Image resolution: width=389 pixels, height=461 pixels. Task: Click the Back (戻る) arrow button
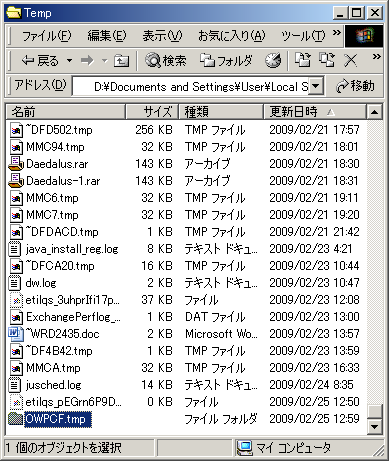click(x=39, y=61)
